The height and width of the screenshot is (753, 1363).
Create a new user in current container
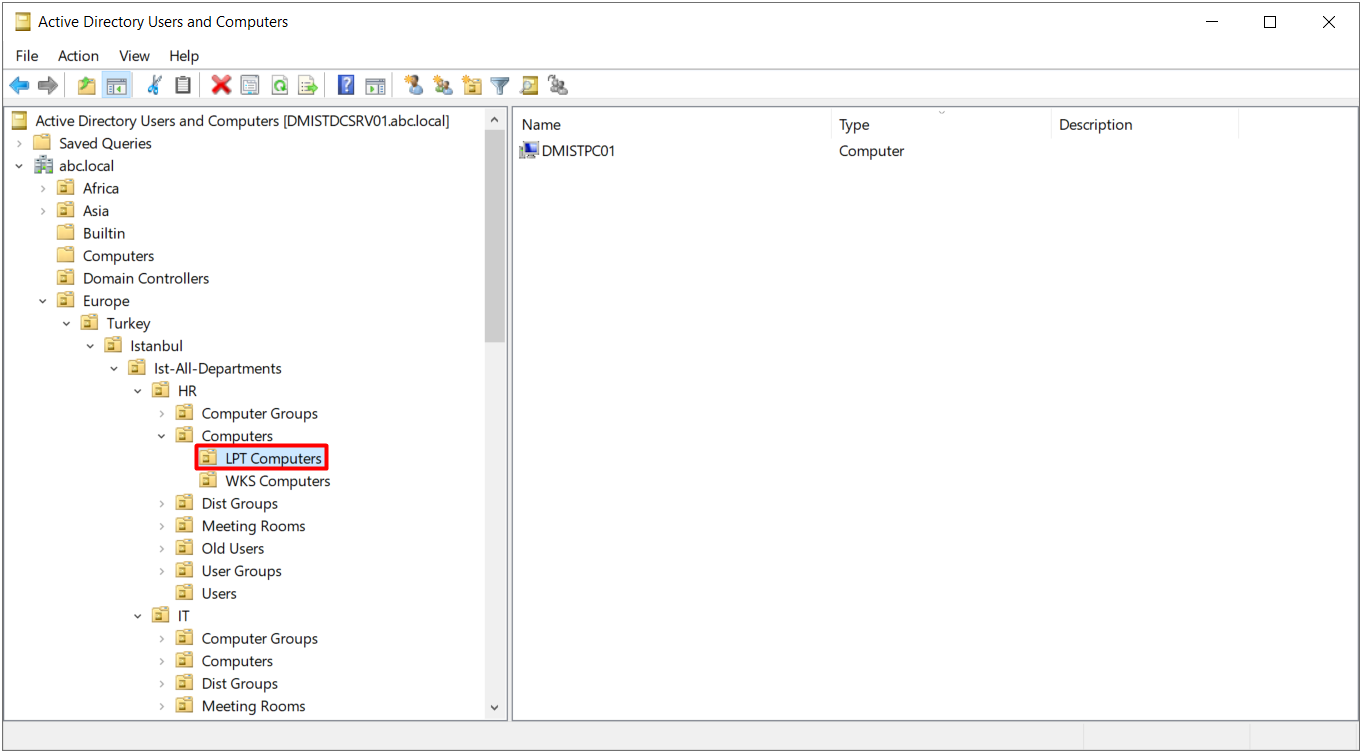(x=413, y=86)
